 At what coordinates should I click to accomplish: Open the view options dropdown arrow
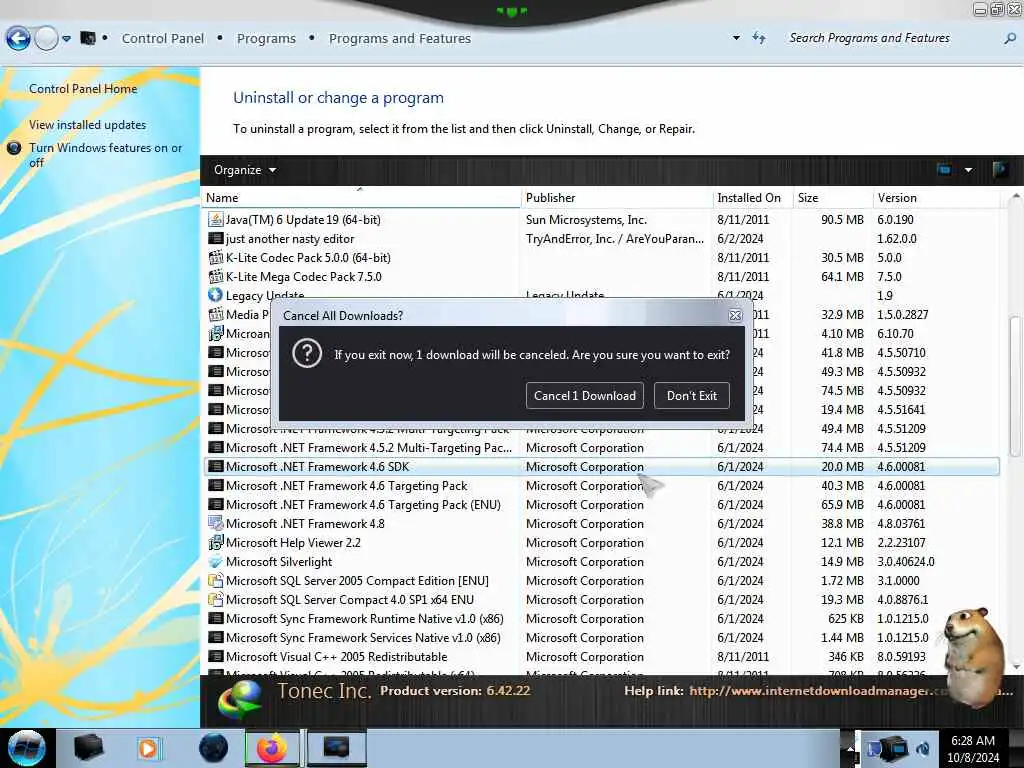pos(968,170)
